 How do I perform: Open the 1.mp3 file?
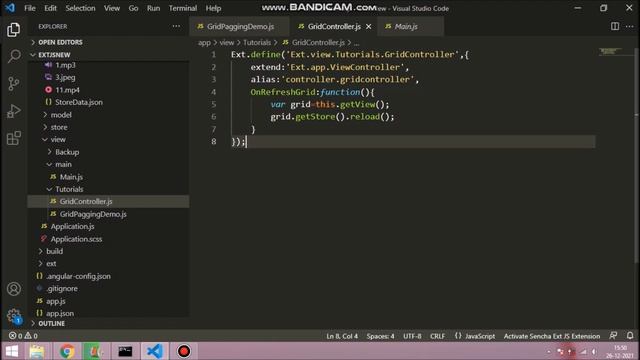coord(65,65)
